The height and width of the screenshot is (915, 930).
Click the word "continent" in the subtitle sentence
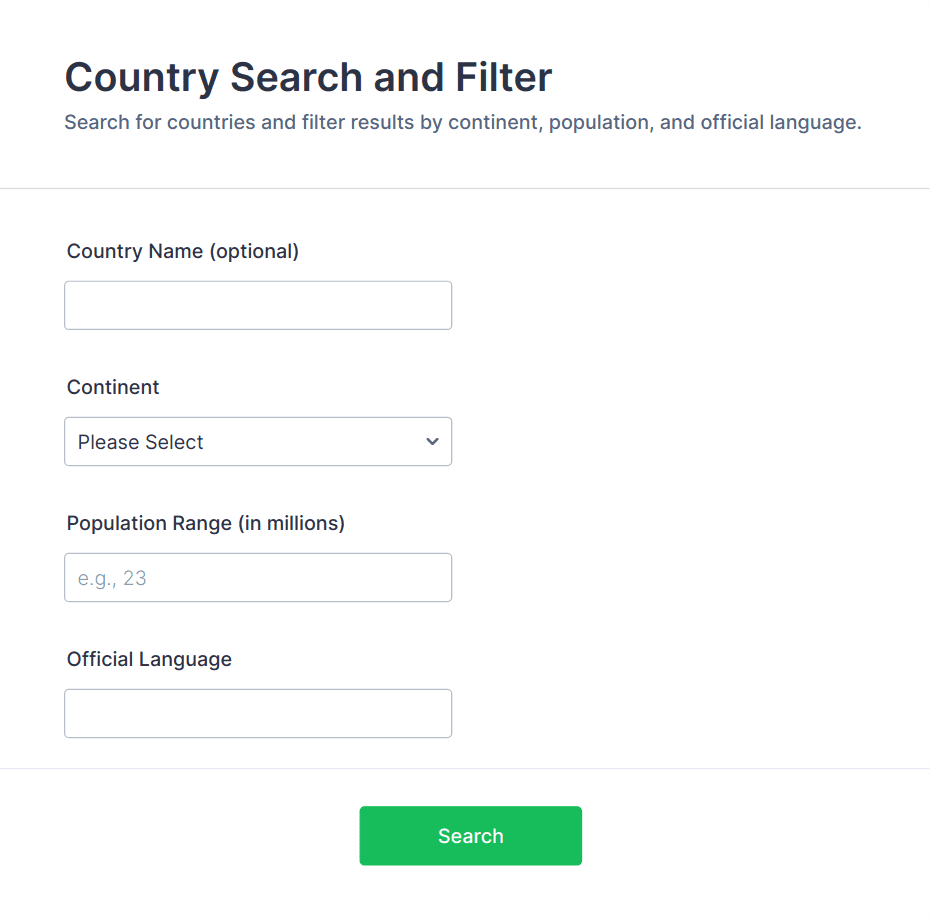pos(493,123)
